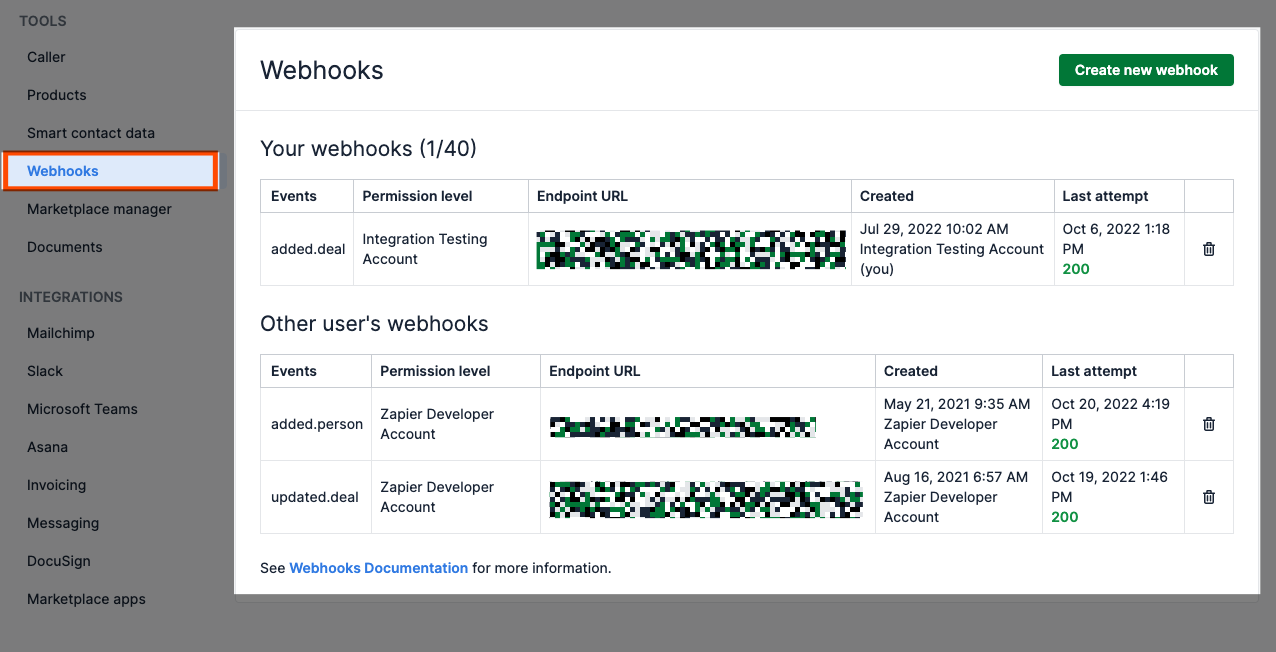Click the added.person webhook's endpoint URL

(683, 427)
